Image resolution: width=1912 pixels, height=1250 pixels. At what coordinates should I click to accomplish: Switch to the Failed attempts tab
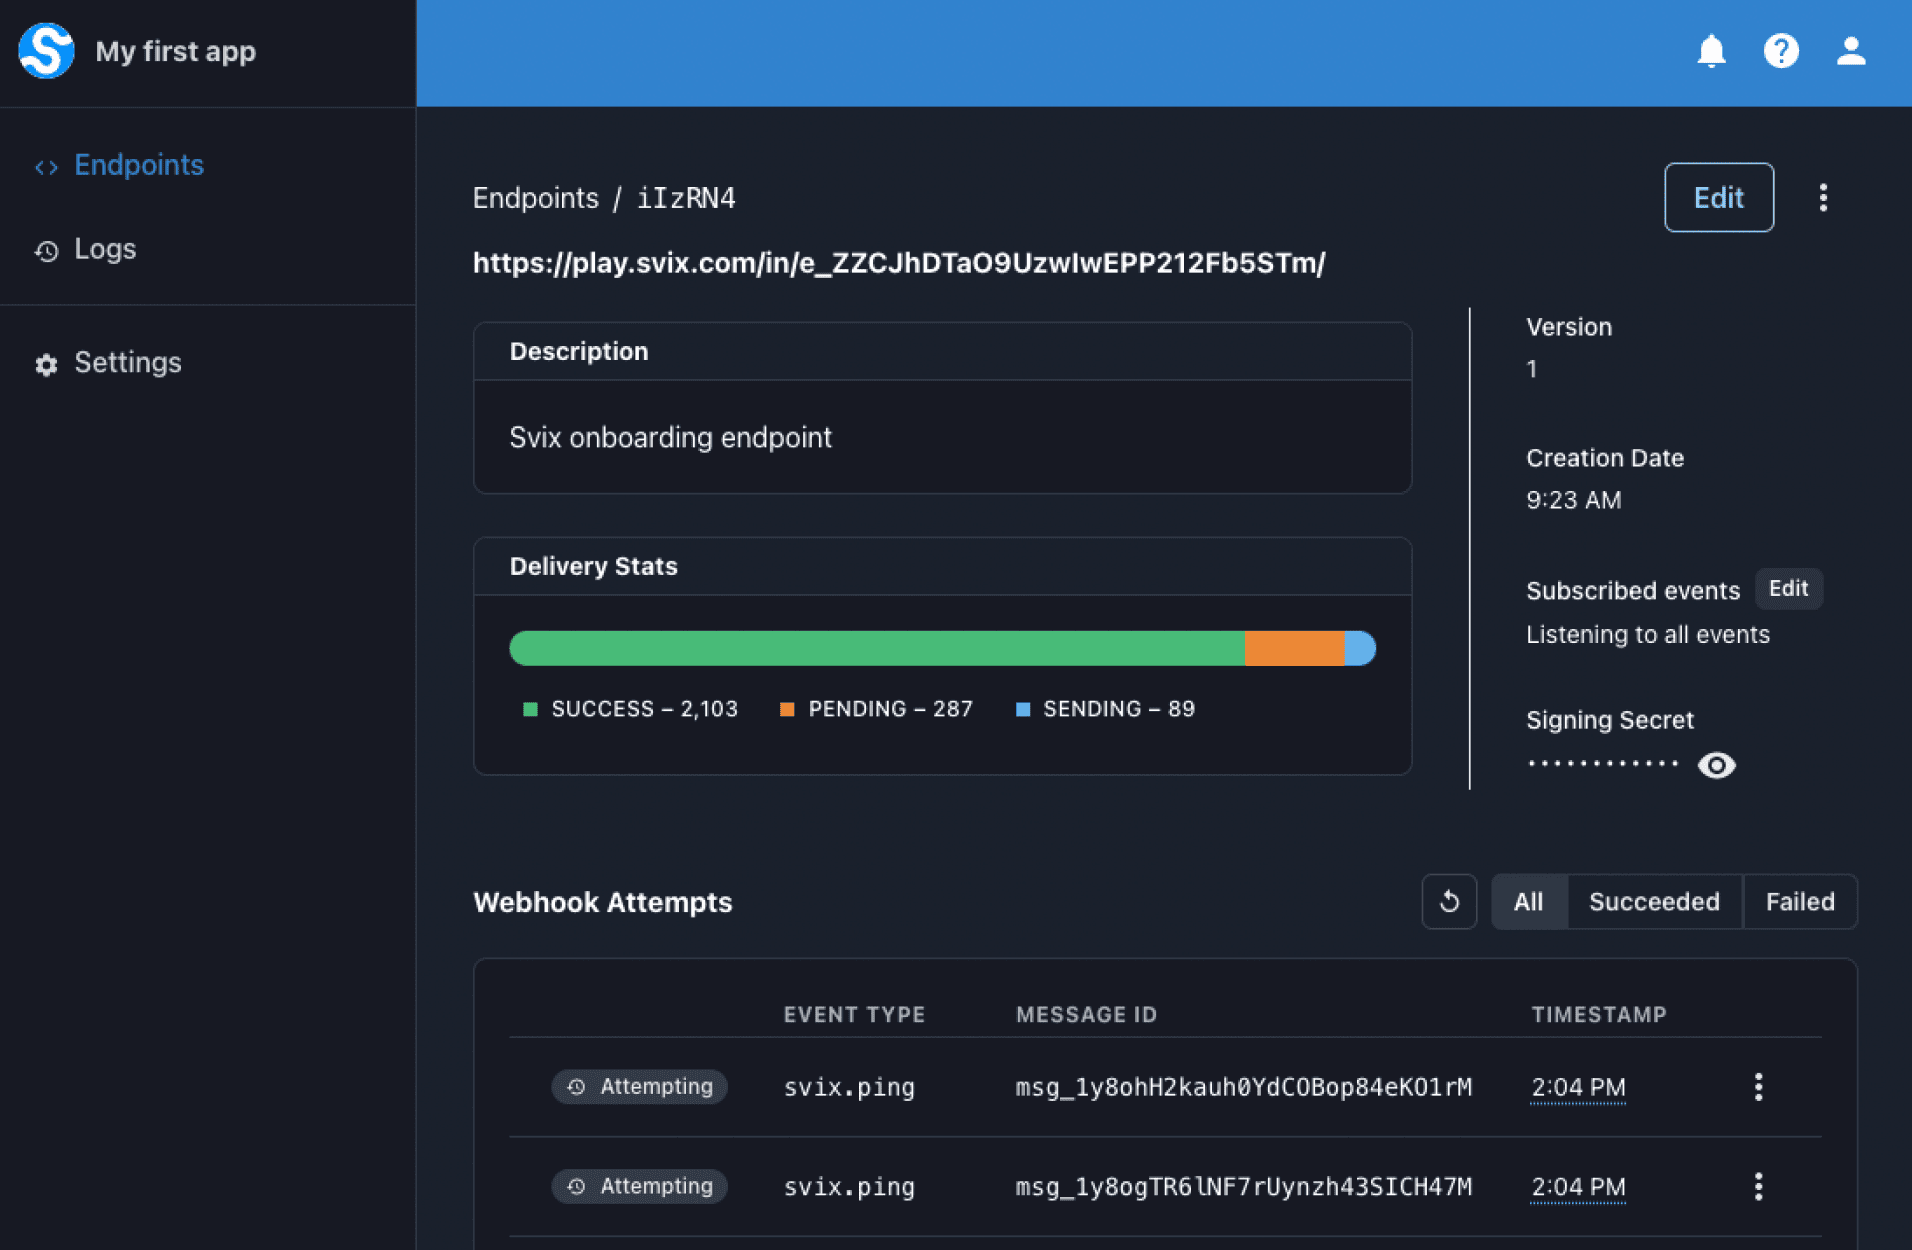1800,901
